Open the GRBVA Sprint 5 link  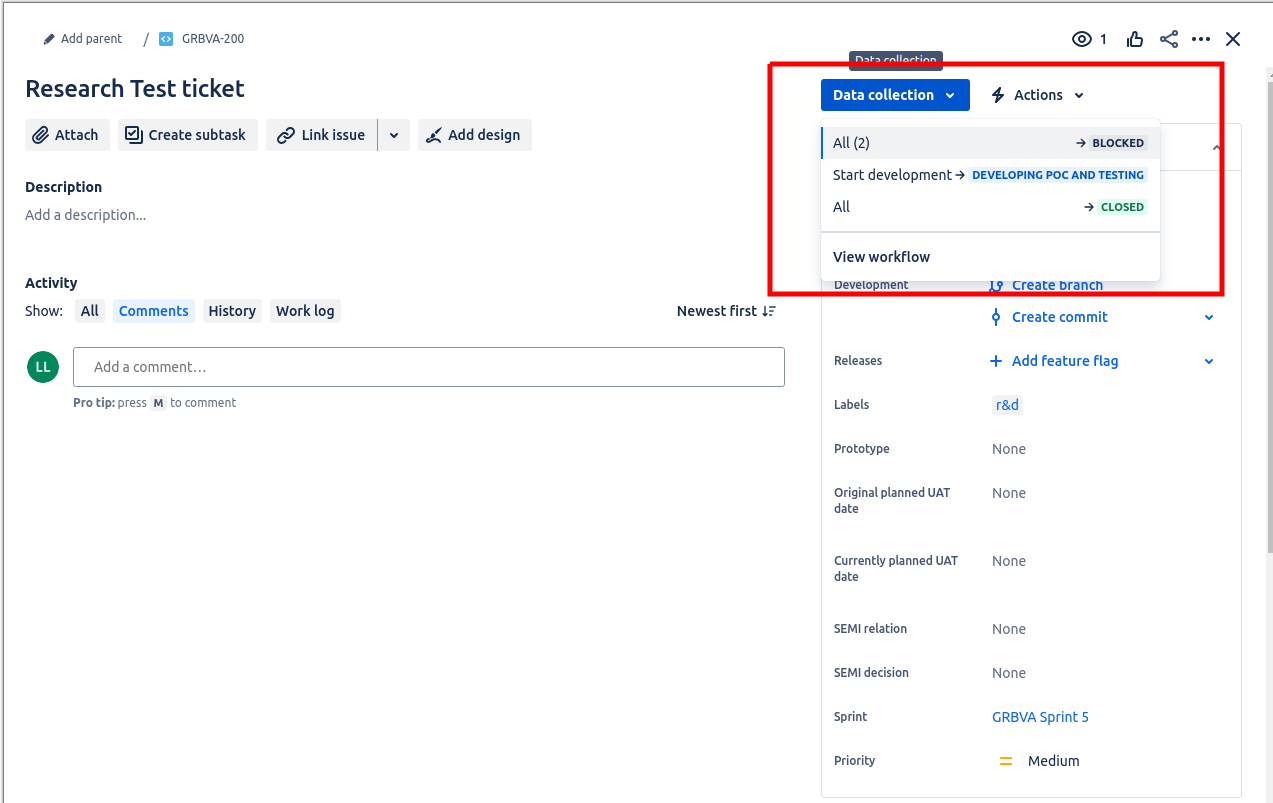coord(1040,717)
